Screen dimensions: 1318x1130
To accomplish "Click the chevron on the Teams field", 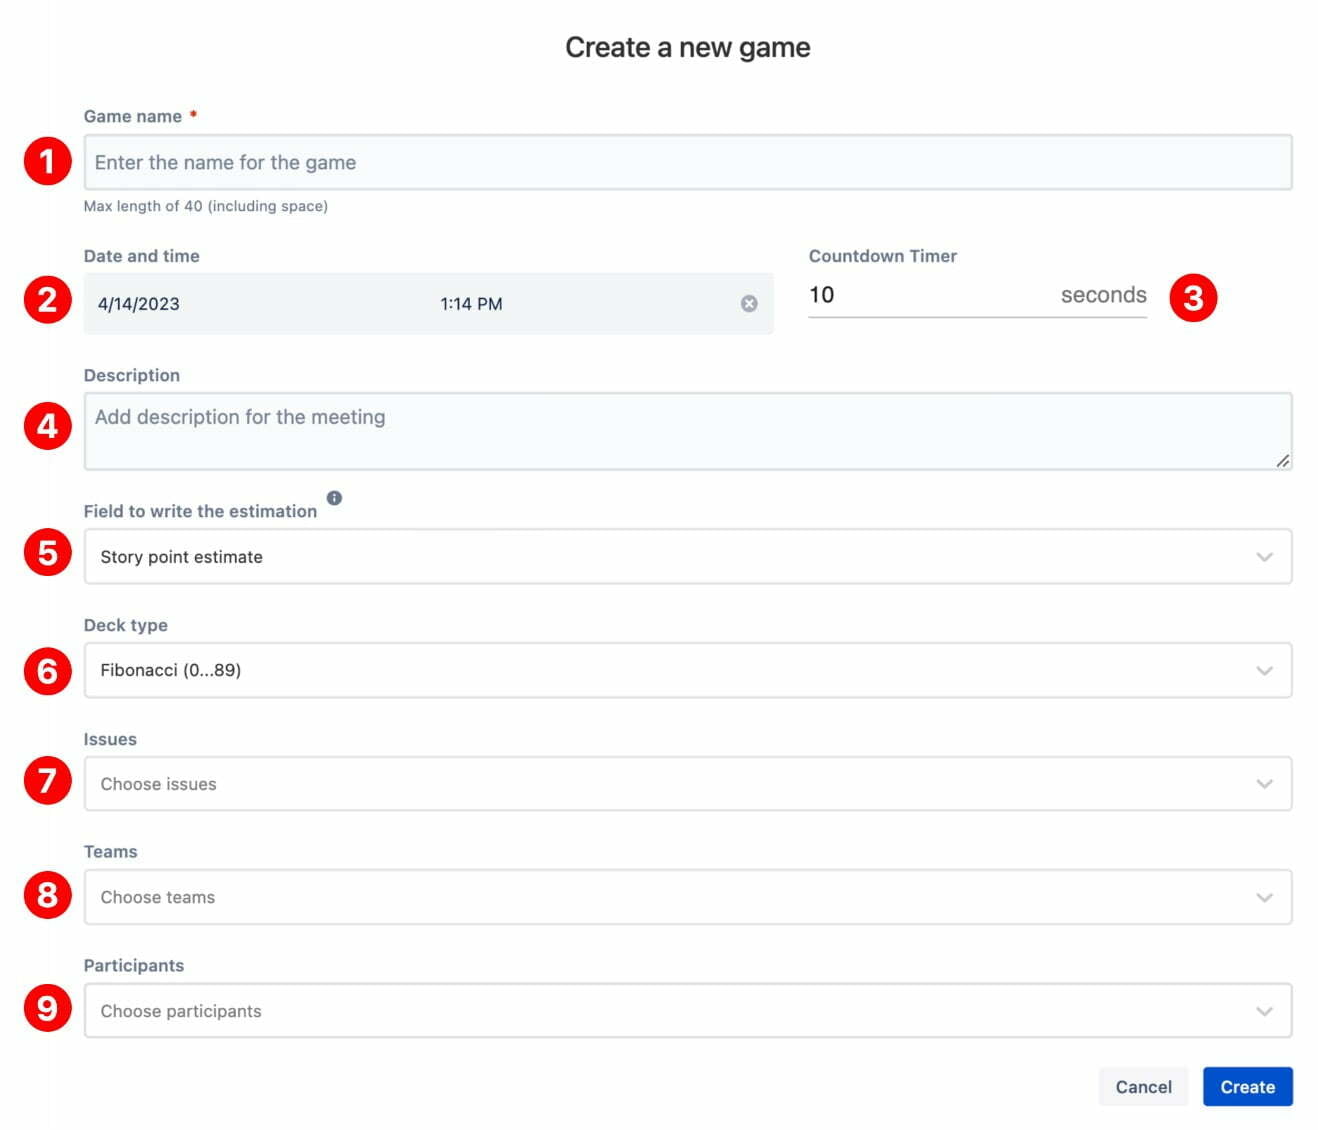I will (1264, 897).
